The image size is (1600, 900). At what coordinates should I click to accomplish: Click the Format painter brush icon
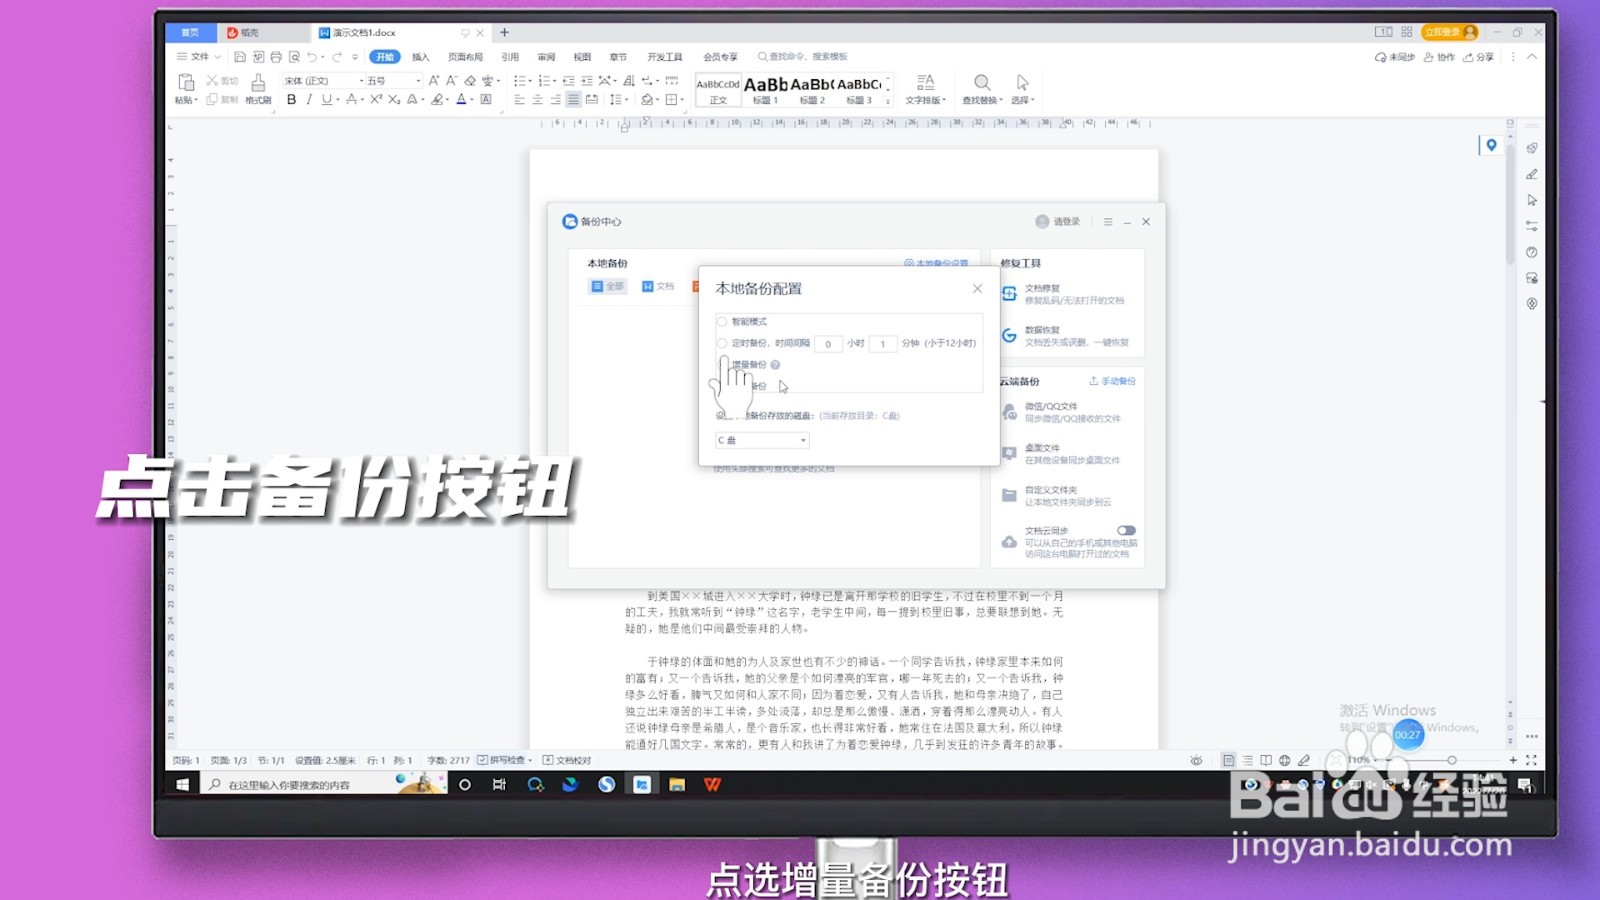[x=258, y=82]
